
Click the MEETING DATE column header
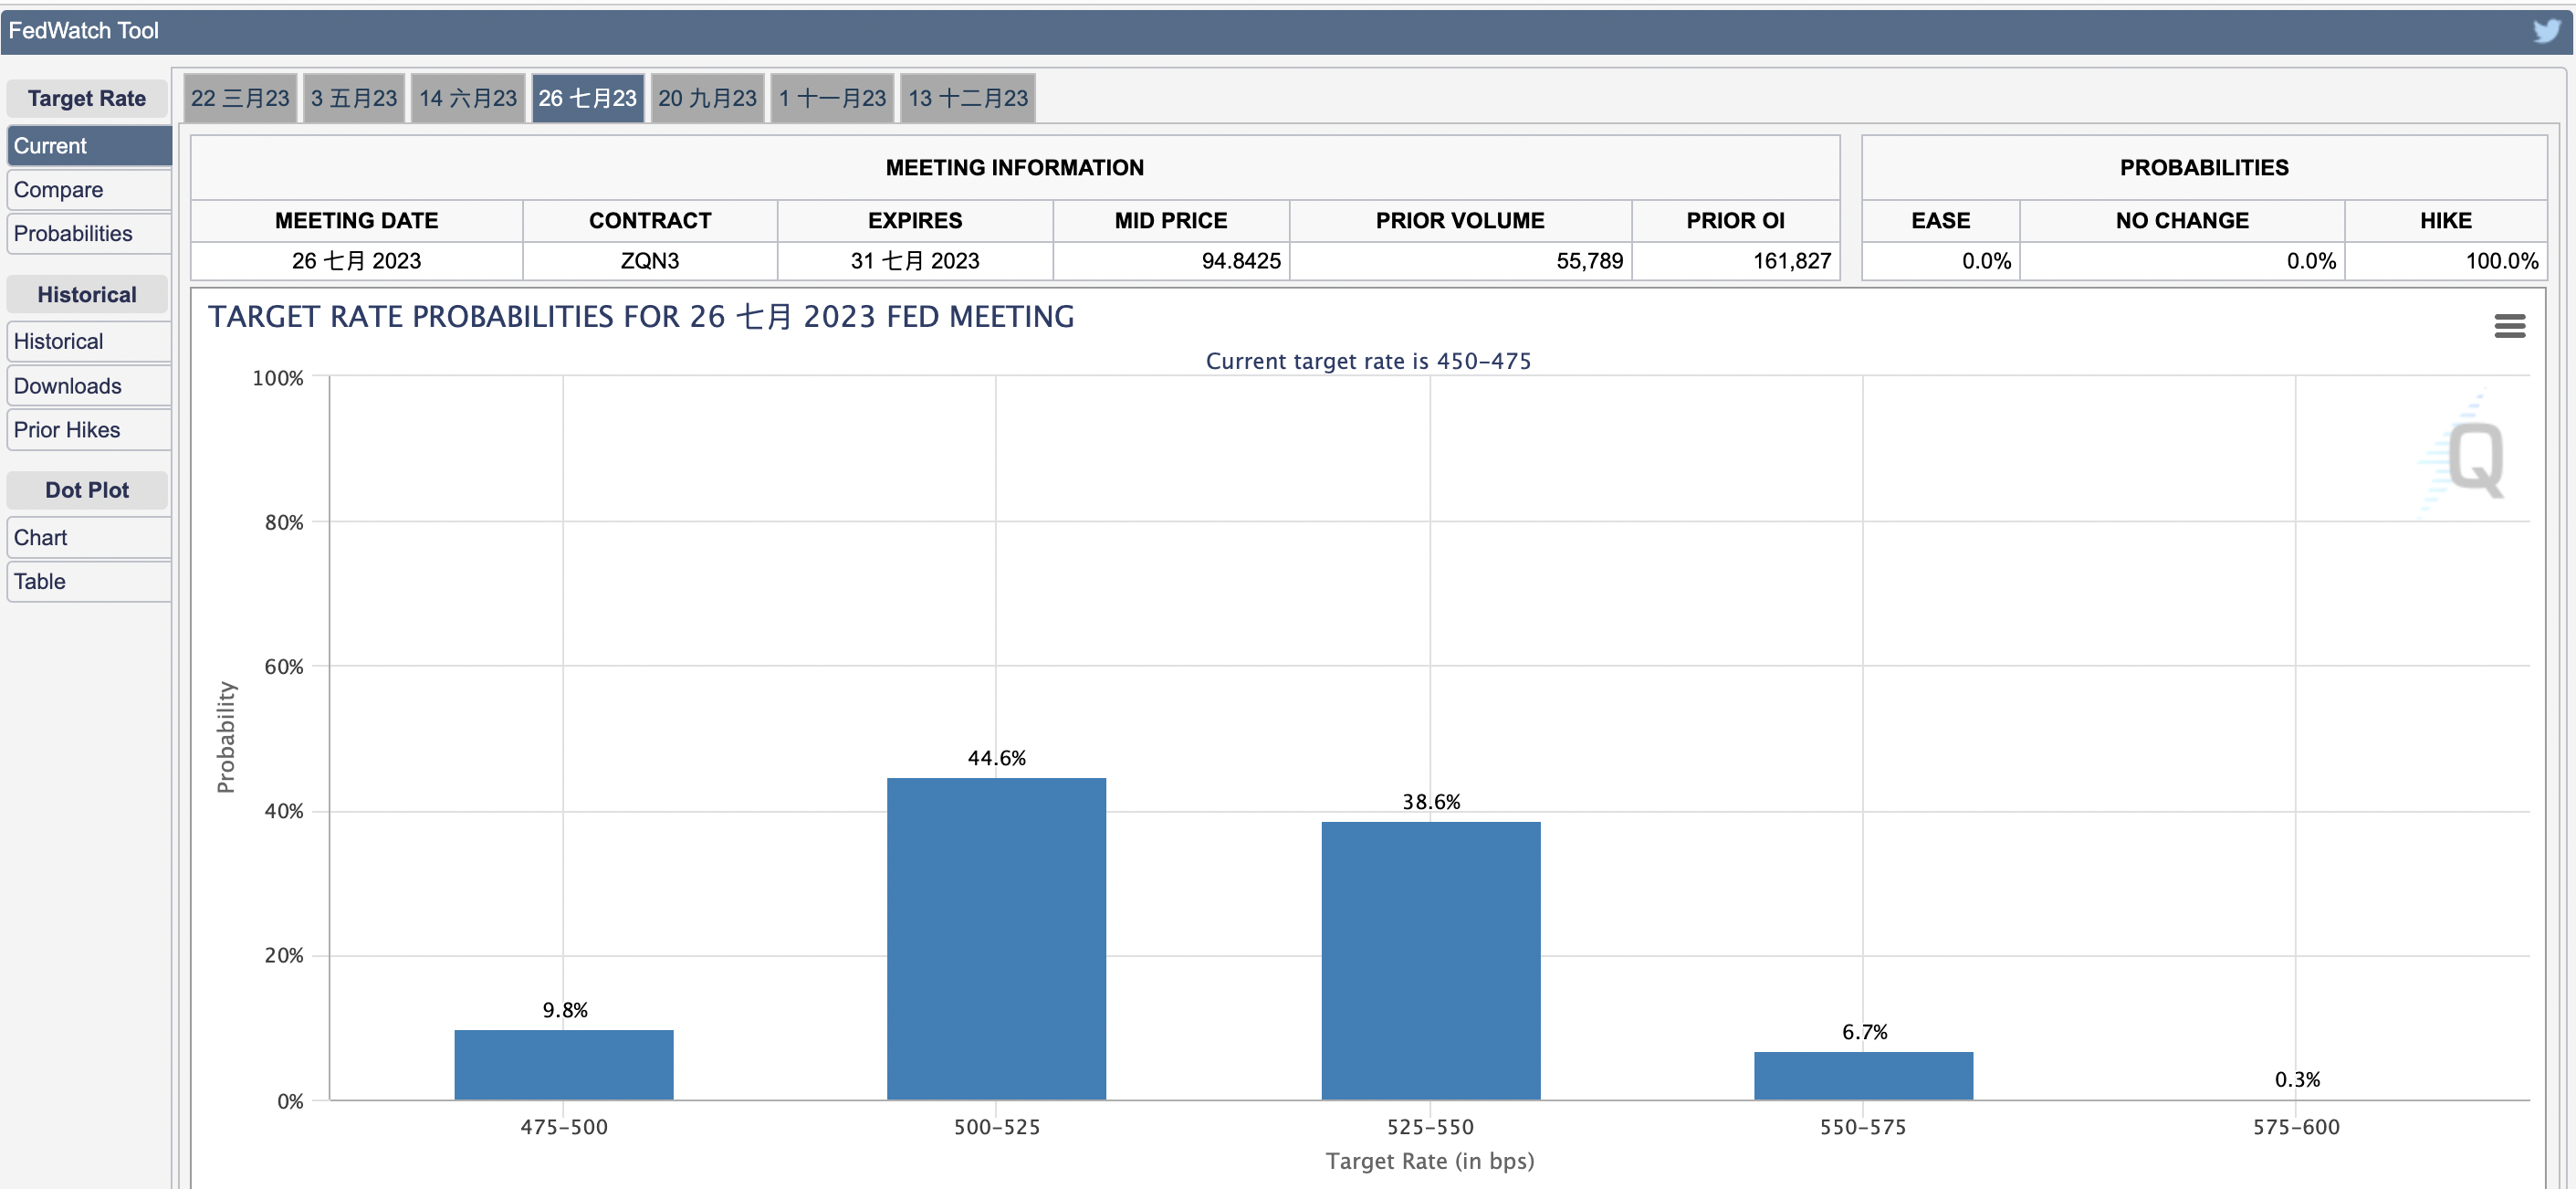pos(357,221)
